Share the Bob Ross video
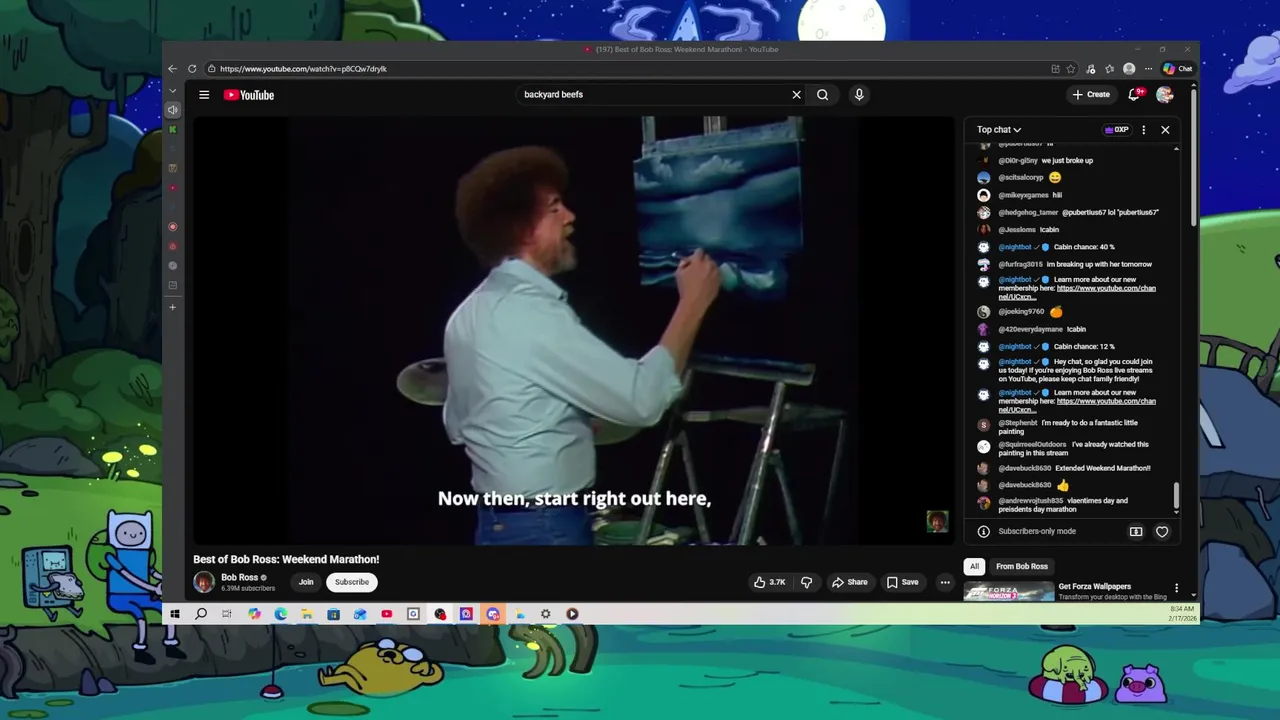 [850, 582]
